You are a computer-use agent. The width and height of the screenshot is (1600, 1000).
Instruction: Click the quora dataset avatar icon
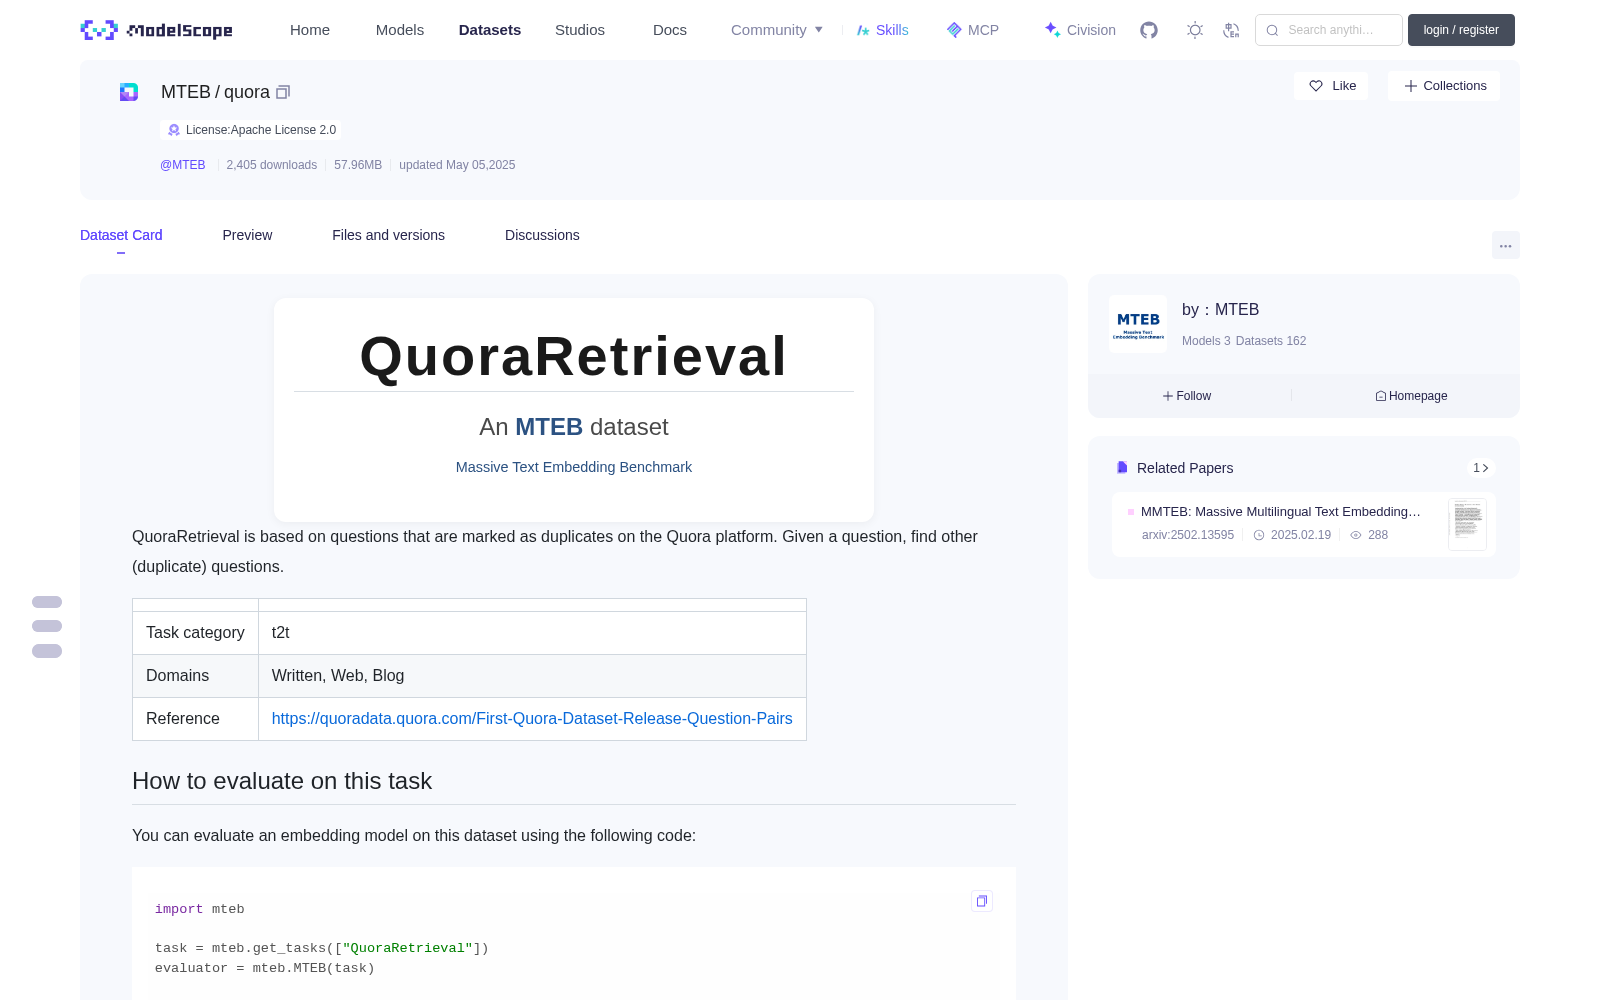tap(129, 92)
